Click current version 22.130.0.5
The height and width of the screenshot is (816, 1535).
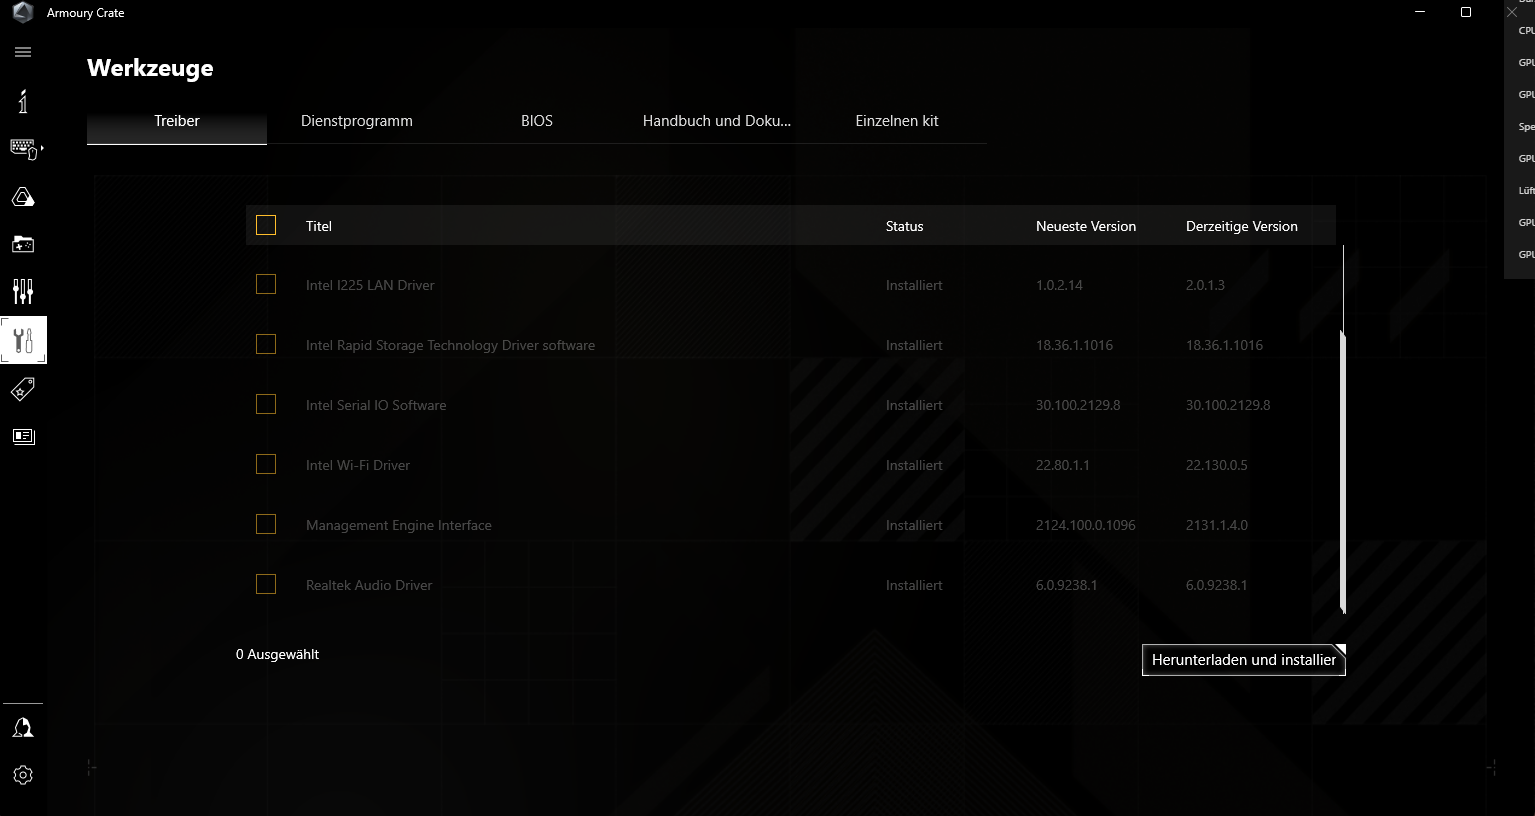click(1217, 465)
